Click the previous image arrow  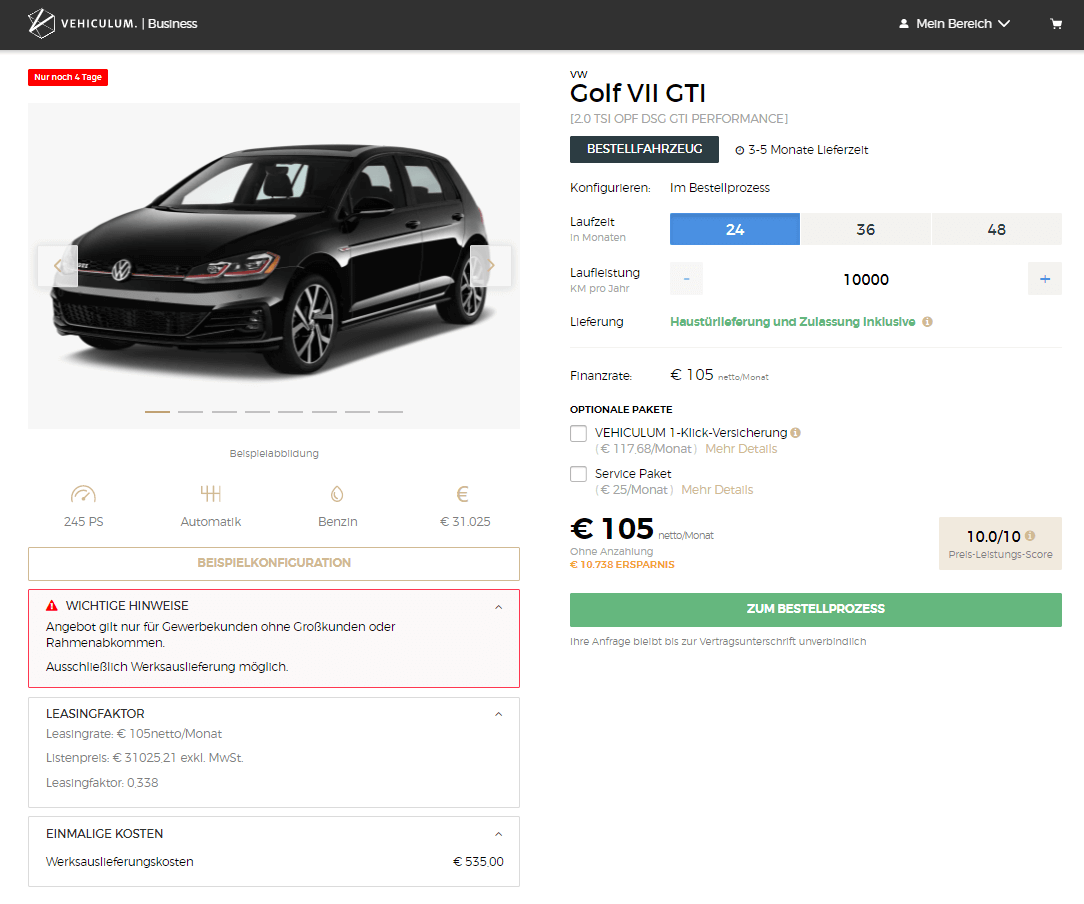[57, 265]
